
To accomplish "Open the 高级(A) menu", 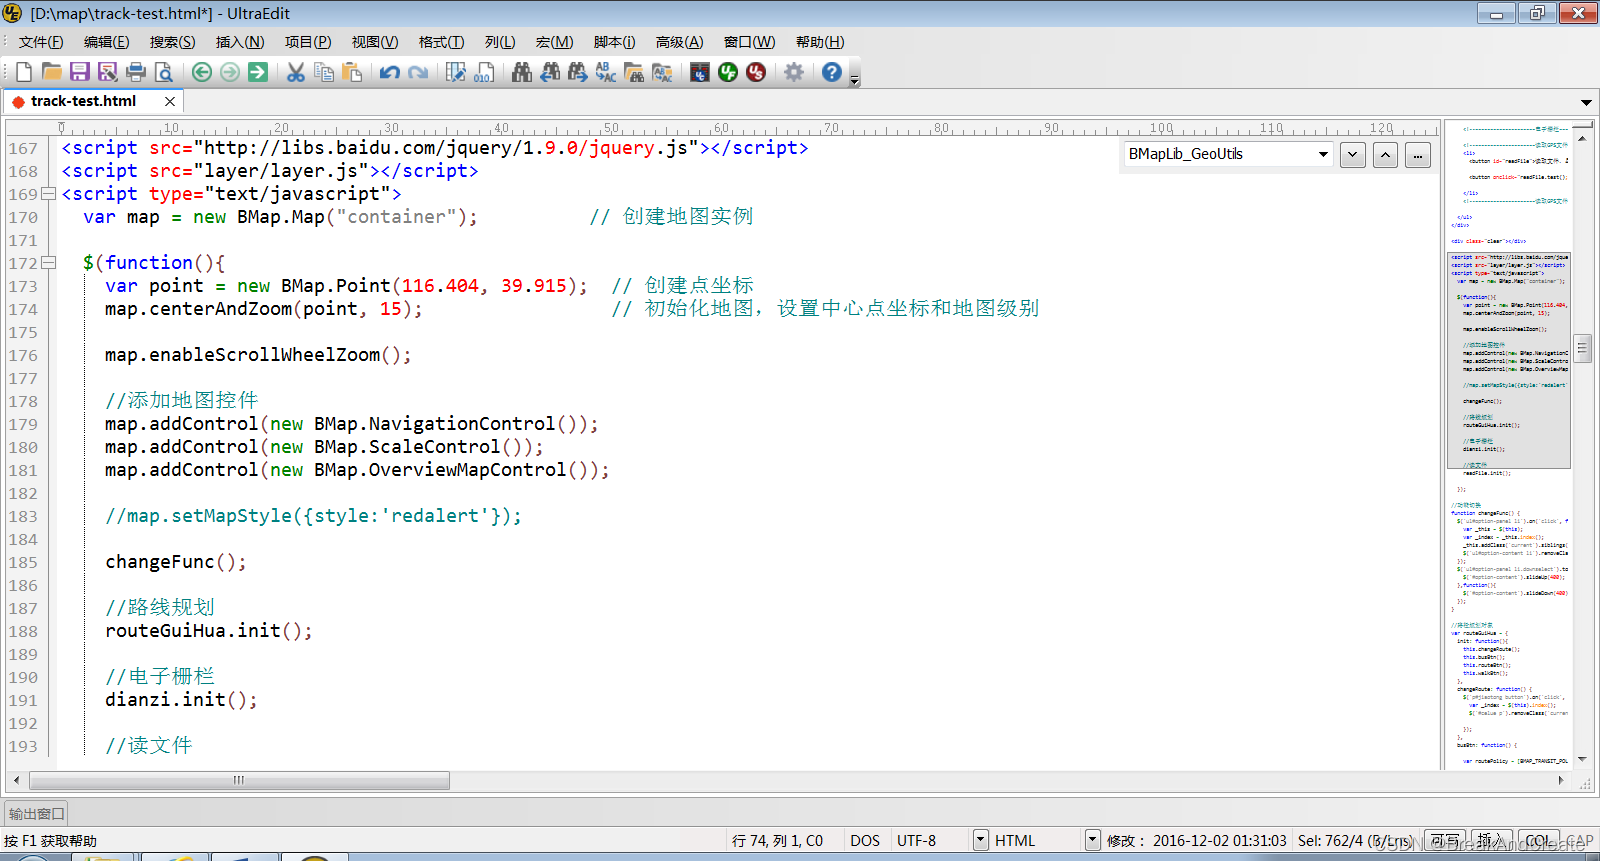I will (x=680, y=42).
